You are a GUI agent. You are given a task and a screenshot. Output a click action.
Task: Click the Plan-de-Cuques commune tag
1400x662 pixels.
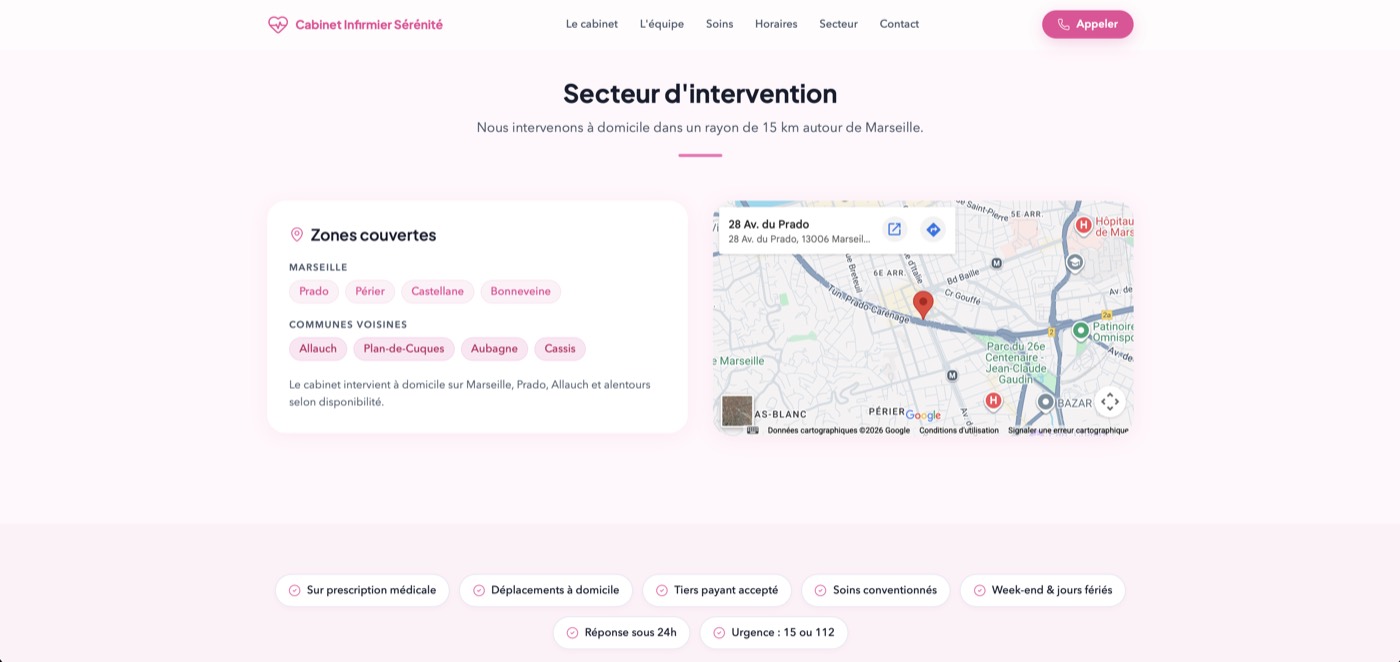(404, 348)
